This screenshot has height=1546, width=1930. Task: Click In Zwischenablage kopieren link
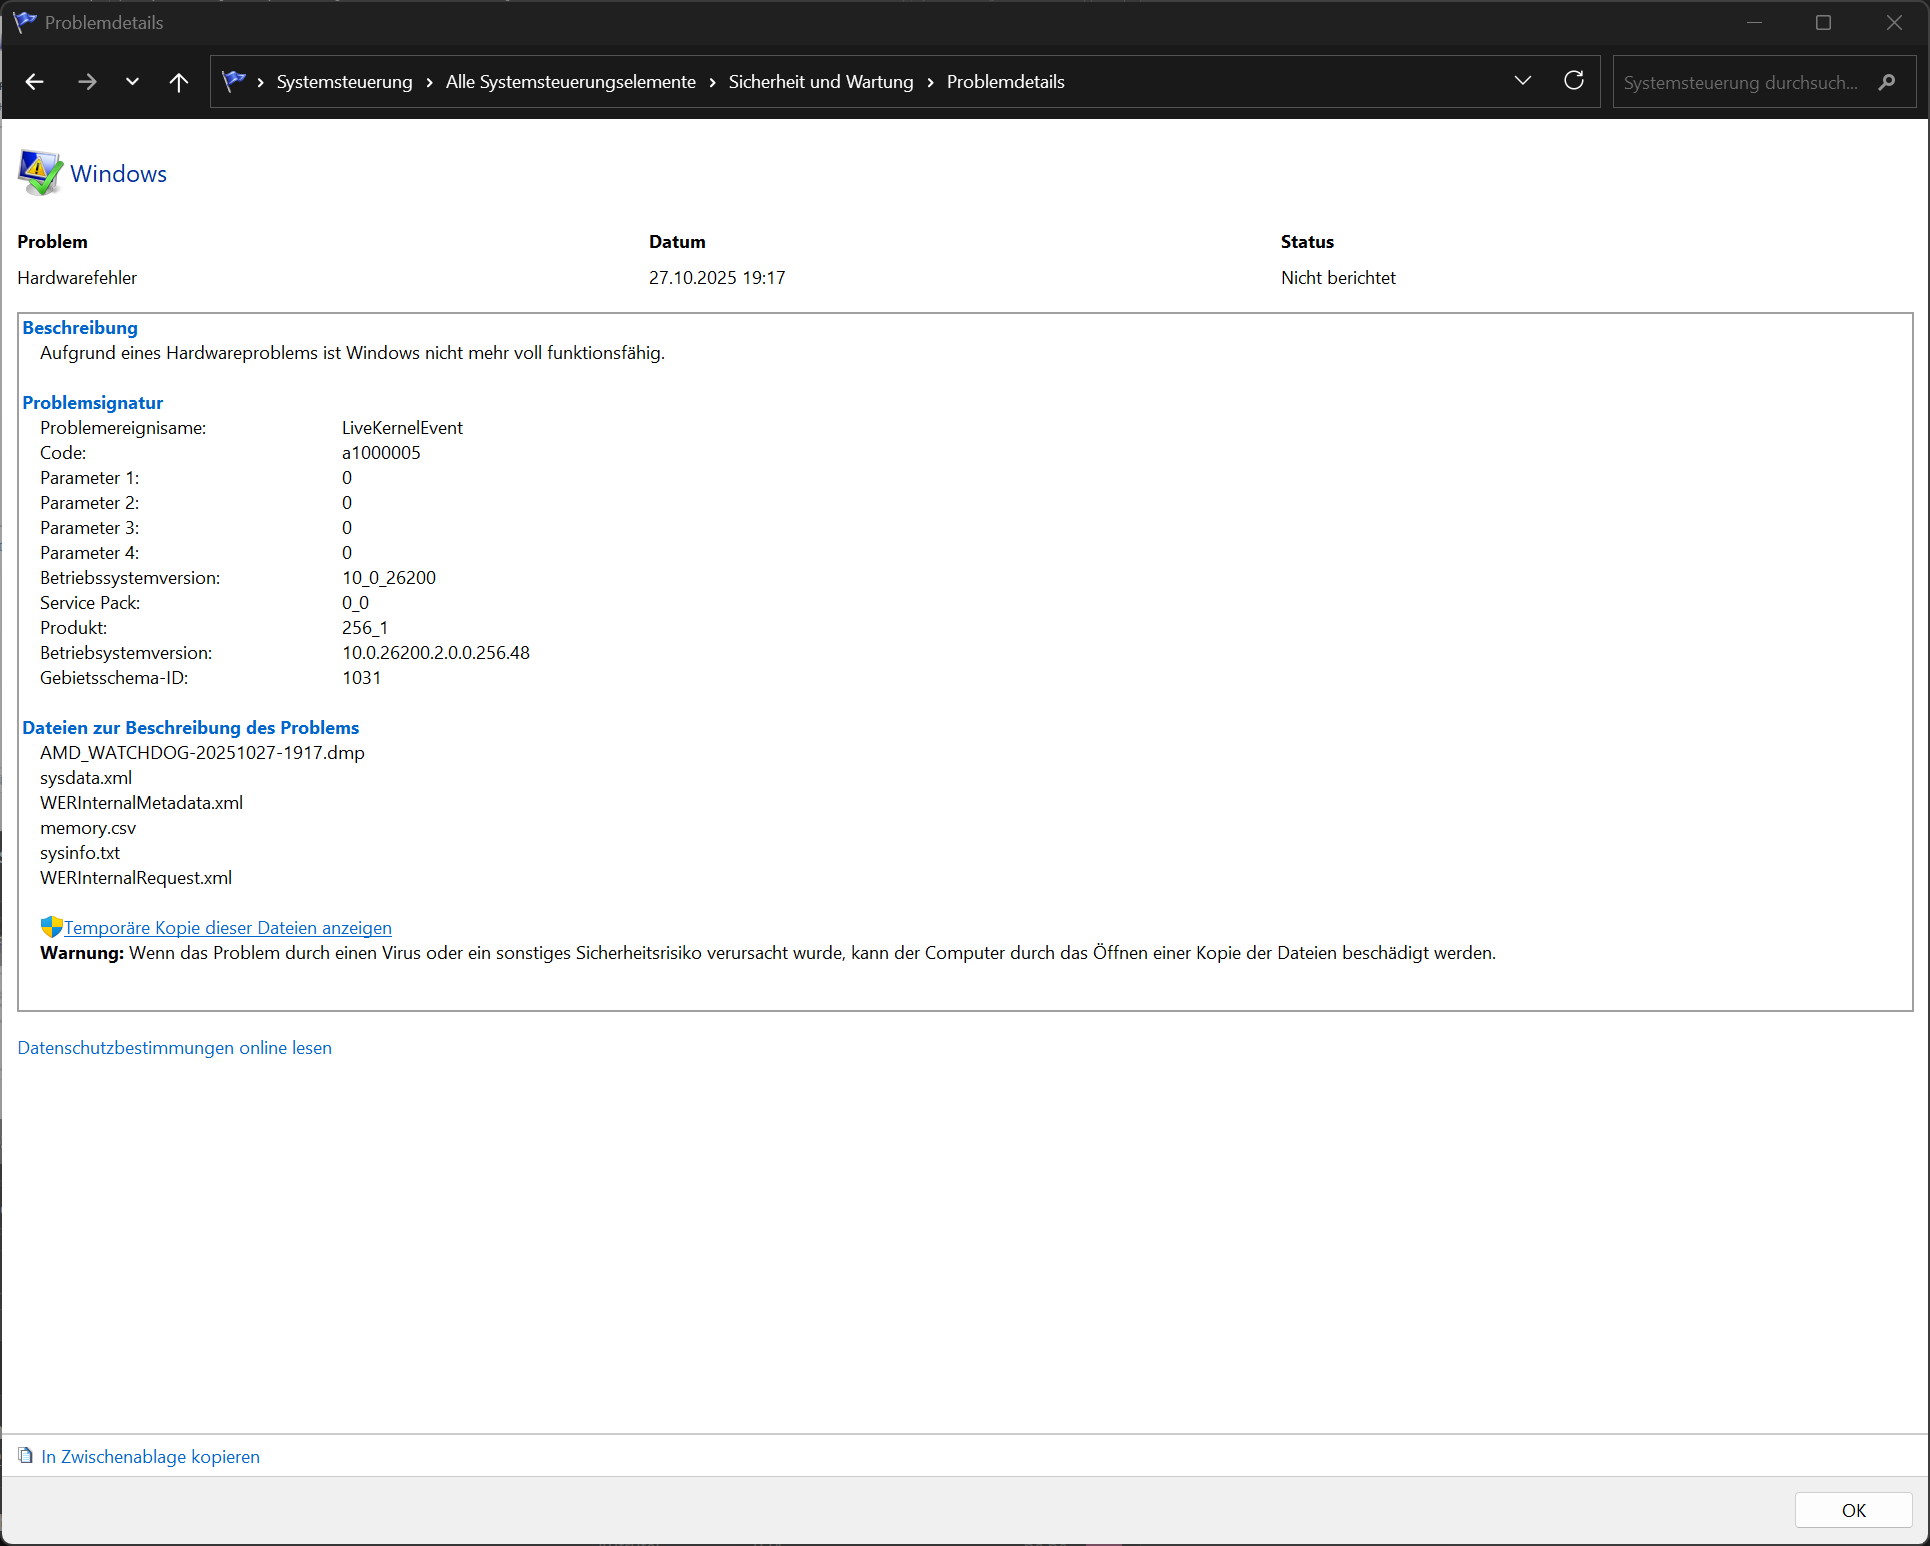pos(150,1457)
